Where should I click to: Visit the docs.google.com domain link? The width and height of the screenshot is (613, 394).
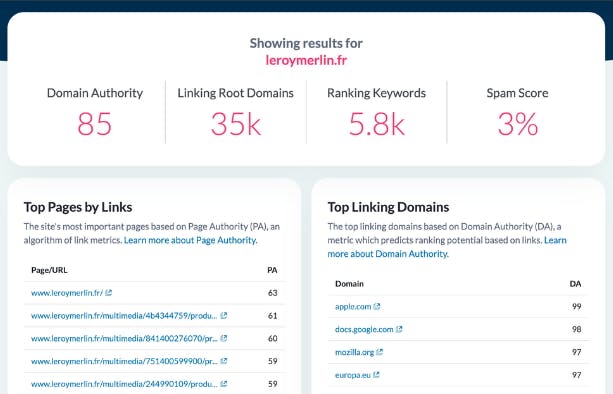click(x=364, y=330)
